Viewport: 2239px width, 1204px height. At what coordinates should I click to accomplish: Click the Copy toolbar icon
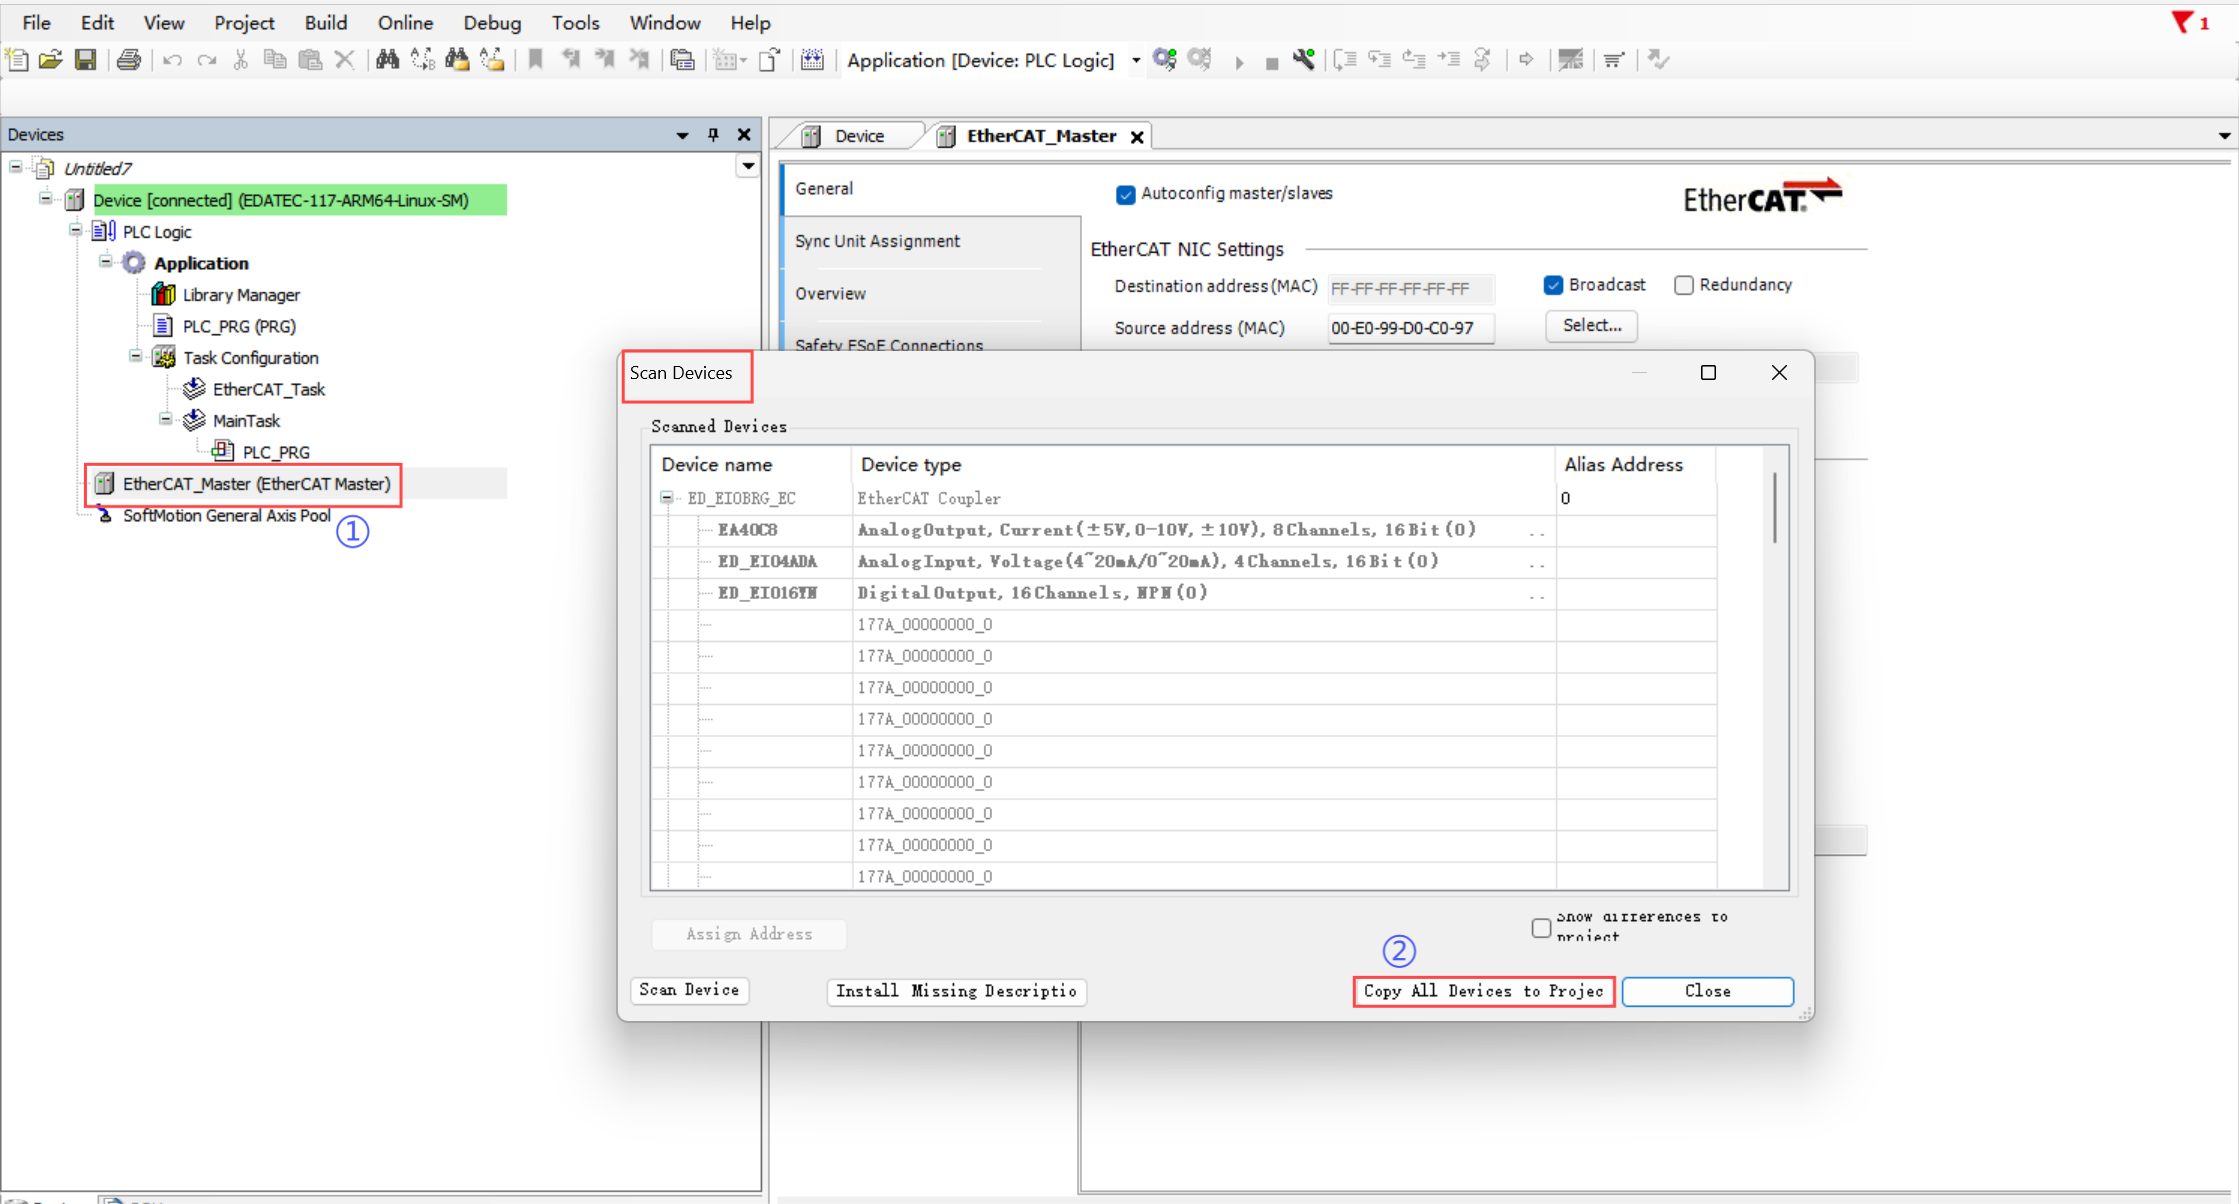[275, 60]
